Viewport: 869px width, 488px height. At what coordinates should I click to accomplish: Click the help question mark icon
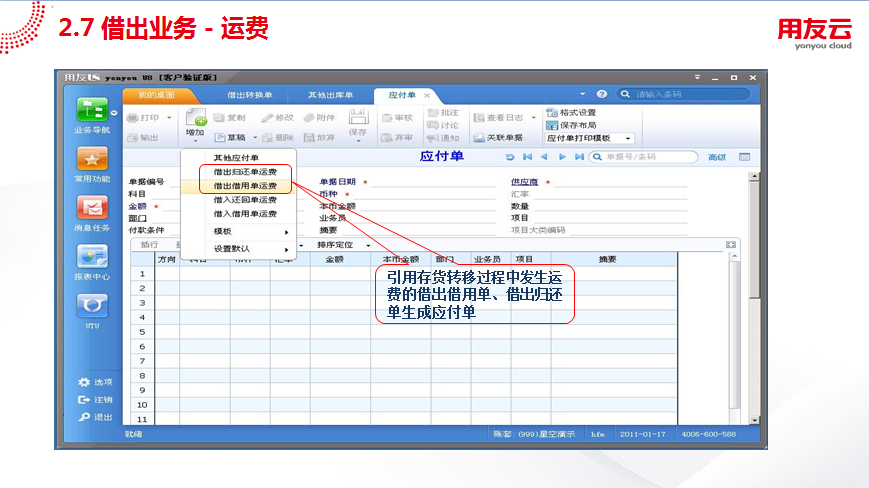[602, 94]
